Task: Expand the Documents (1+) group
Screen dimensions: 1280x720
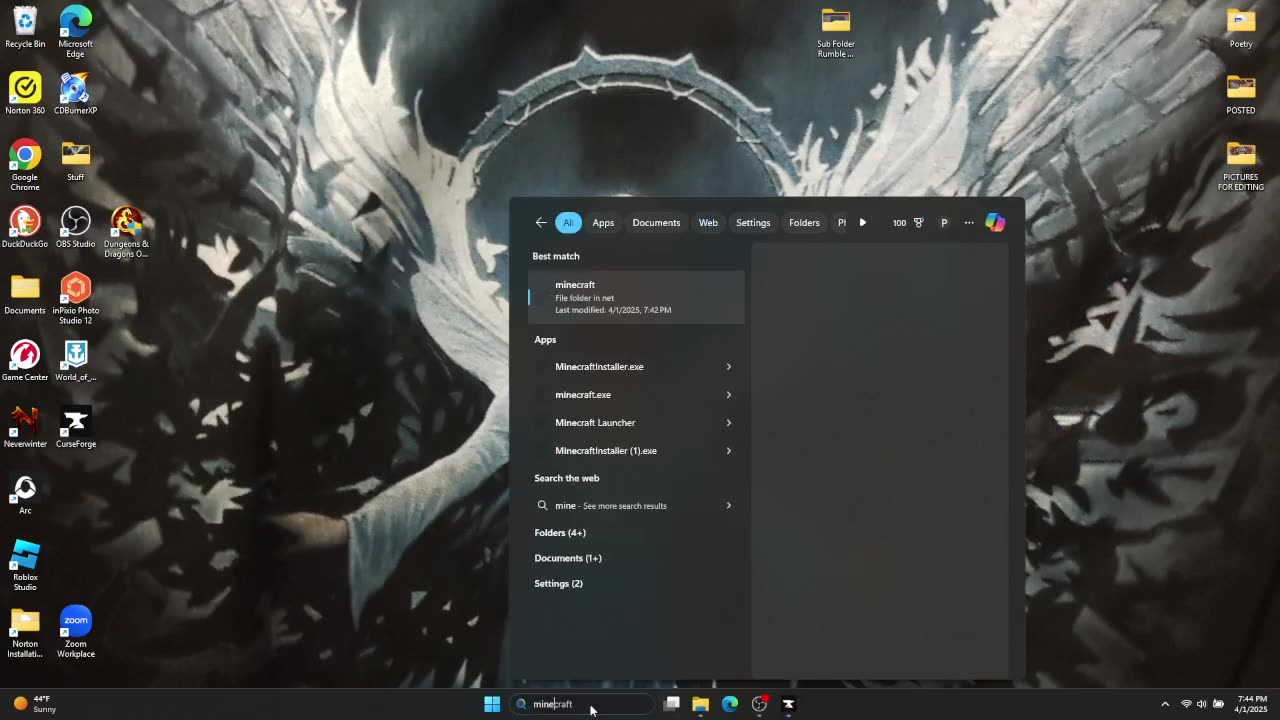Action: coord(568,558)
